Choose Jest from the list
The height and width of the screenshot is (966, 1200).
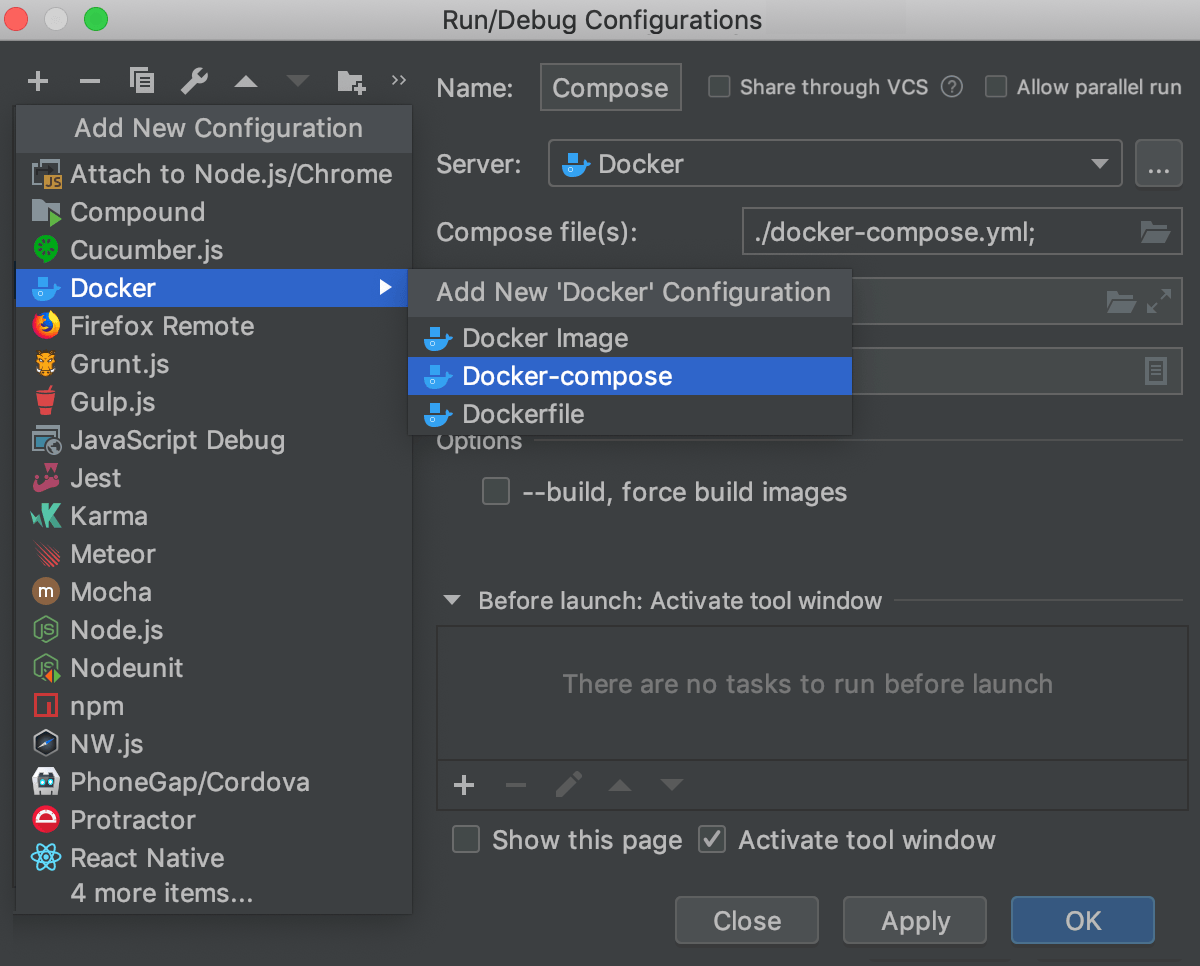click(x=213, y=478)
